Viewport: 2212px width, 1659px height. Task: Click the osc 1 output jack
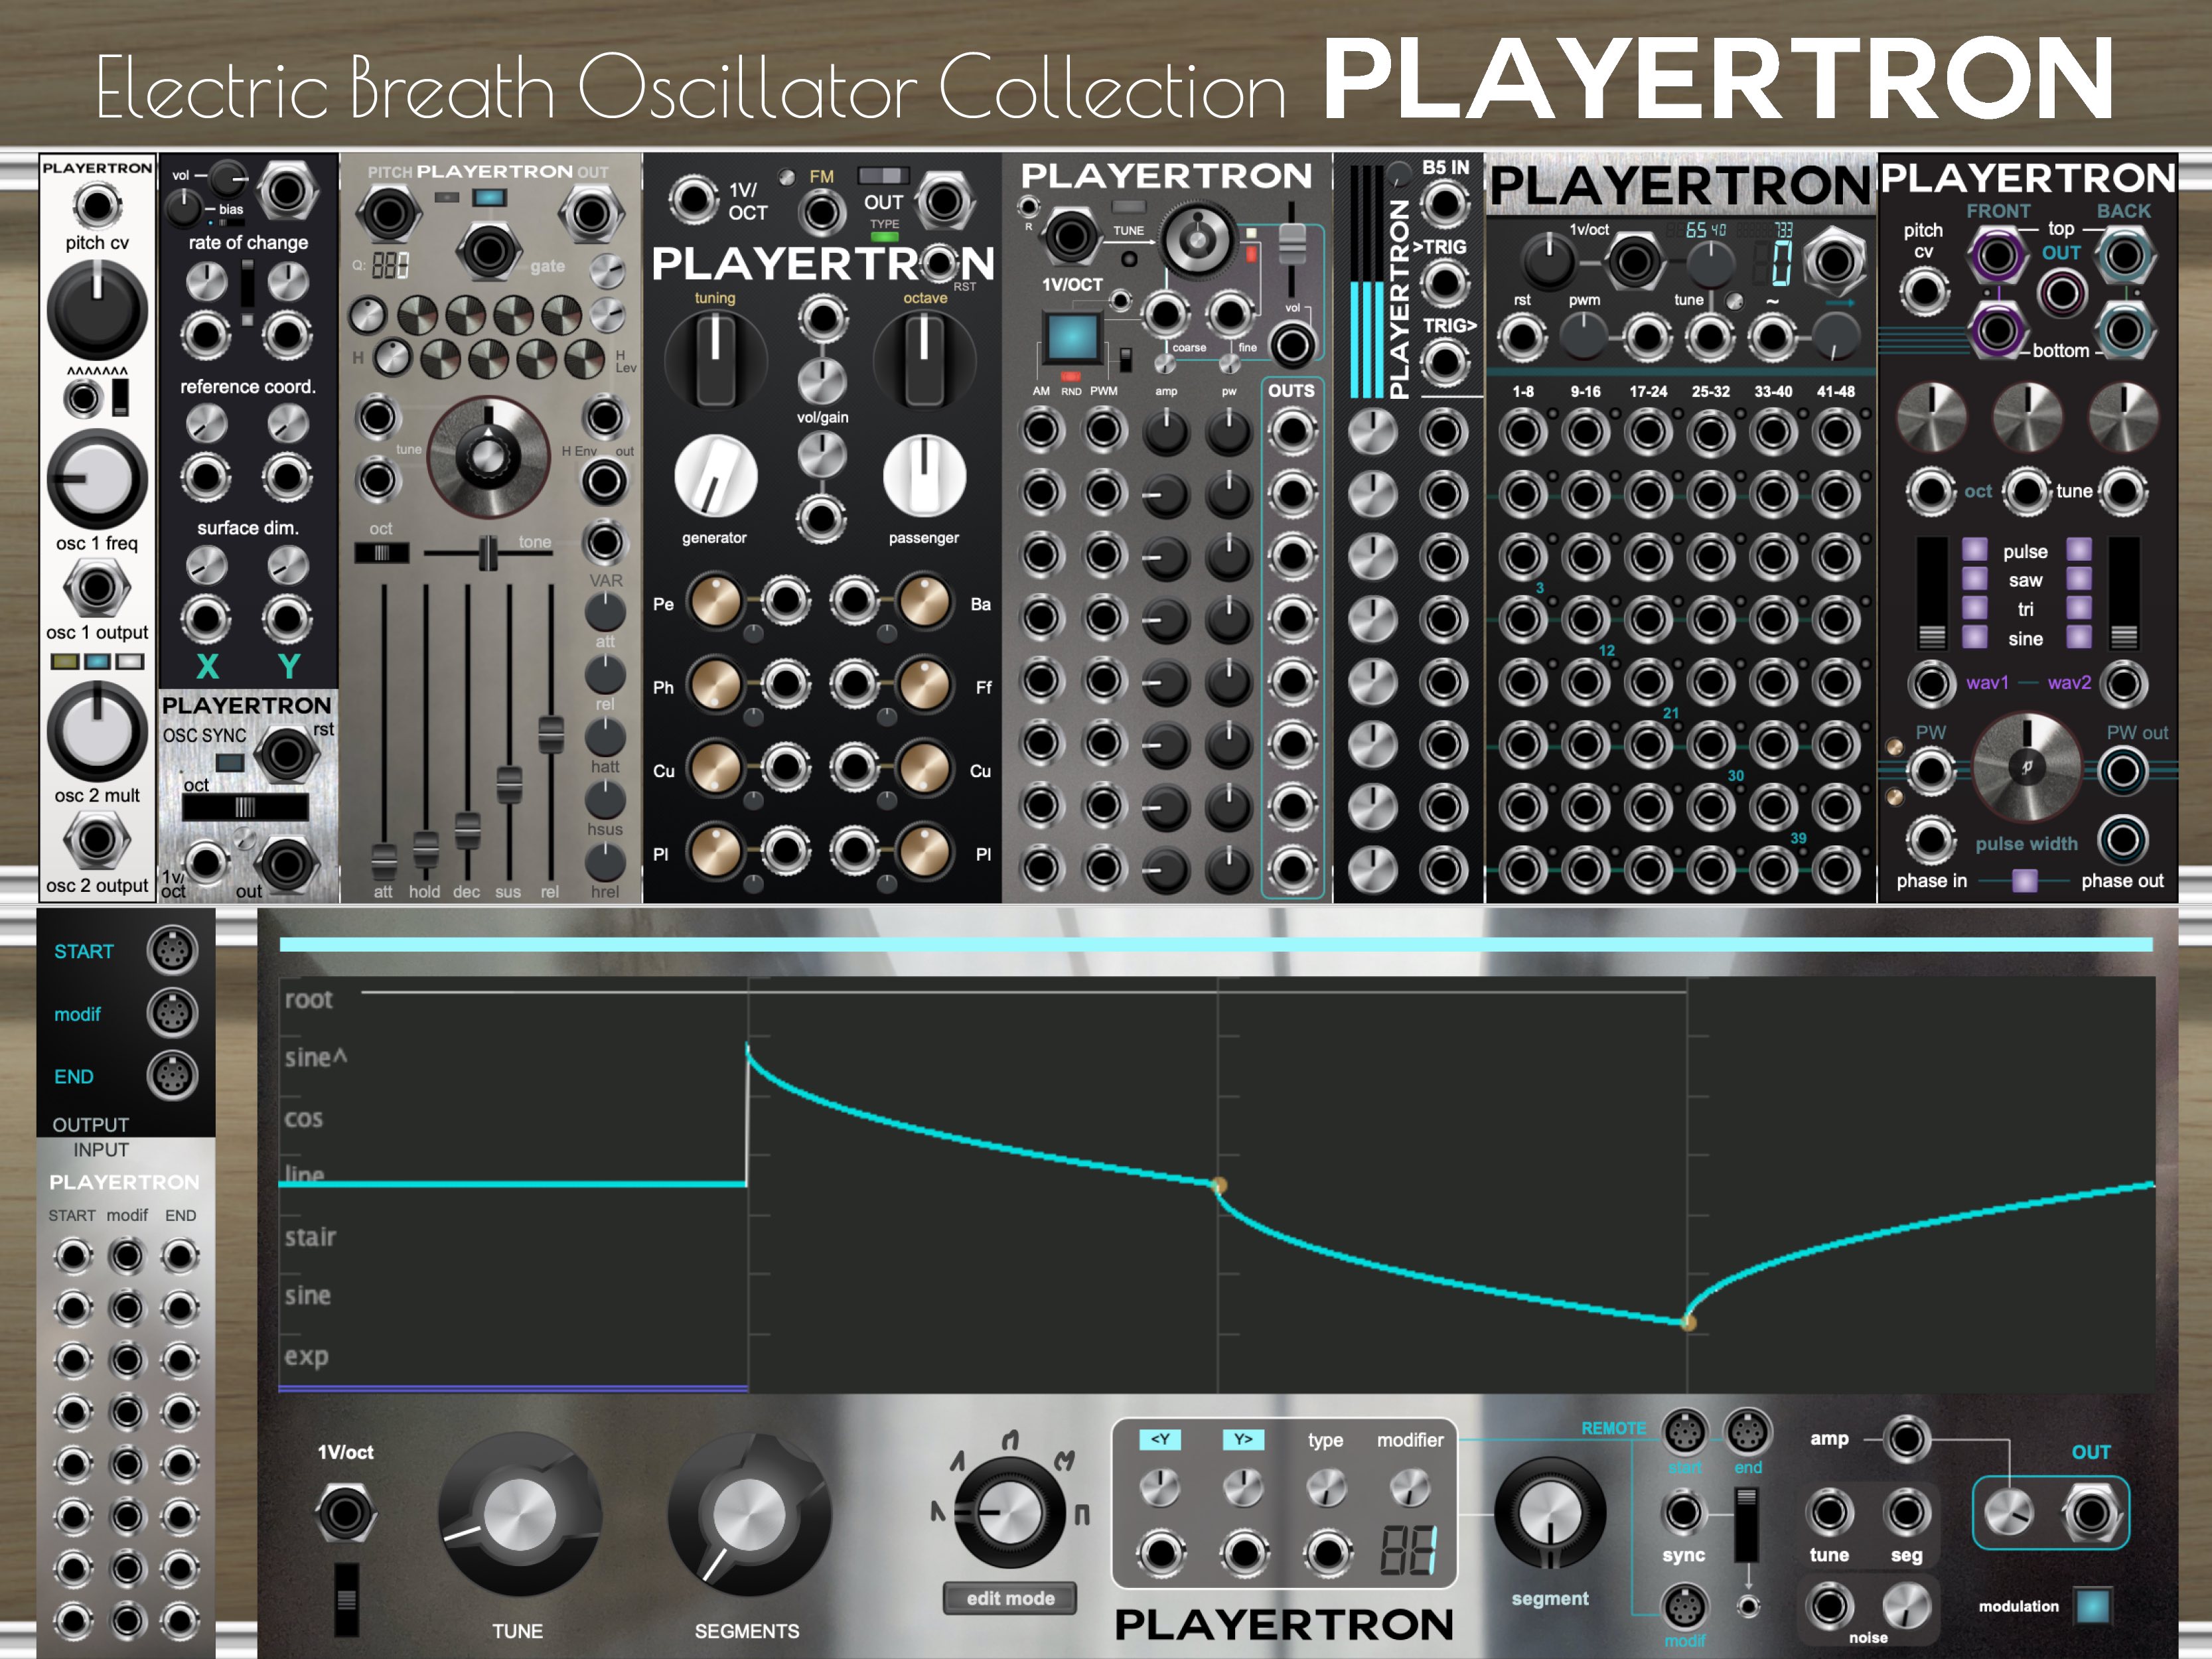pyautogui.click(x=96, y=587)
